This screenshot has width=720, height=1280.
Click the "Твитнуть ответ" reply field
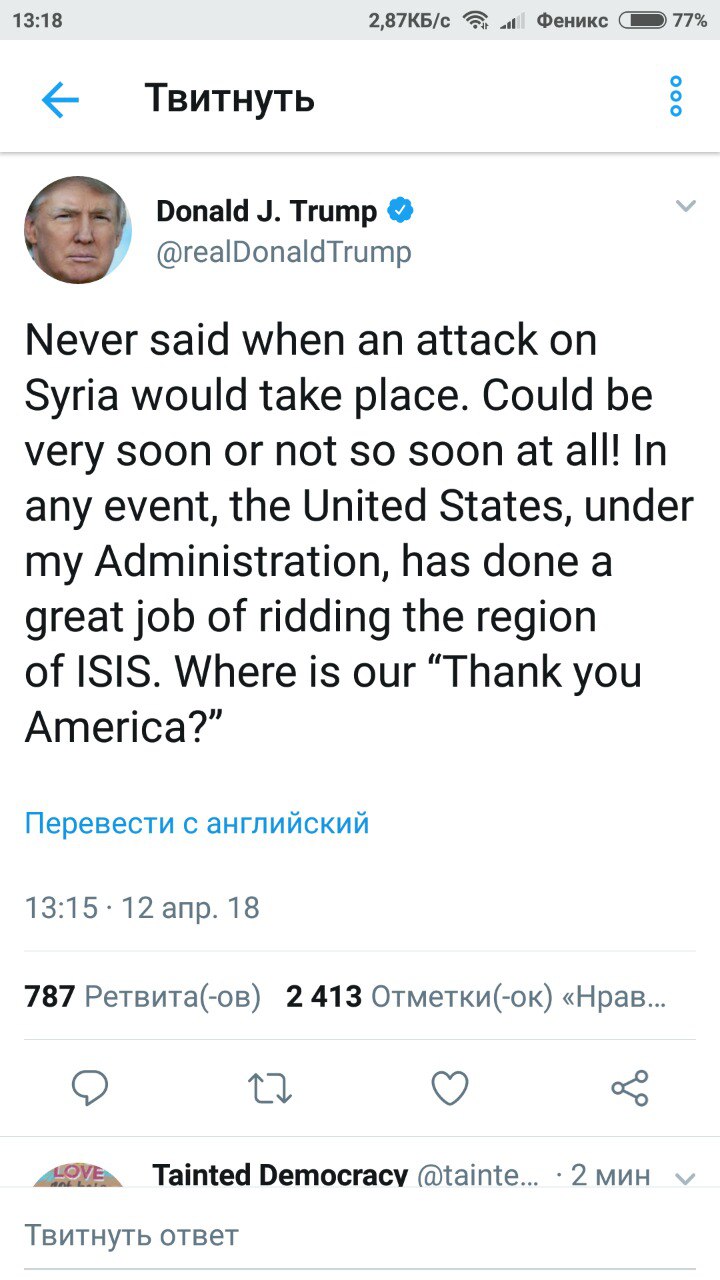pos(360,1234)
